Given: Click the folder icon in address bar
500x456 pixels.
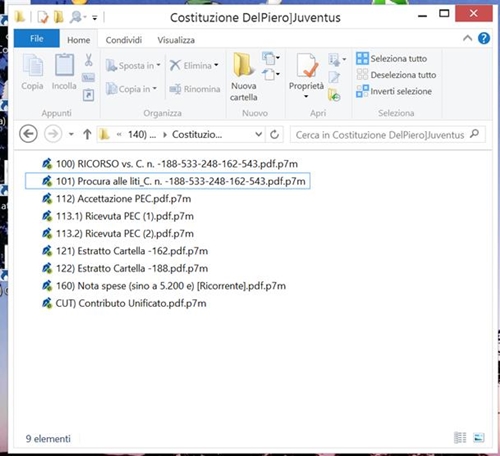Looking at the screenshot, I should click(105, 134).
